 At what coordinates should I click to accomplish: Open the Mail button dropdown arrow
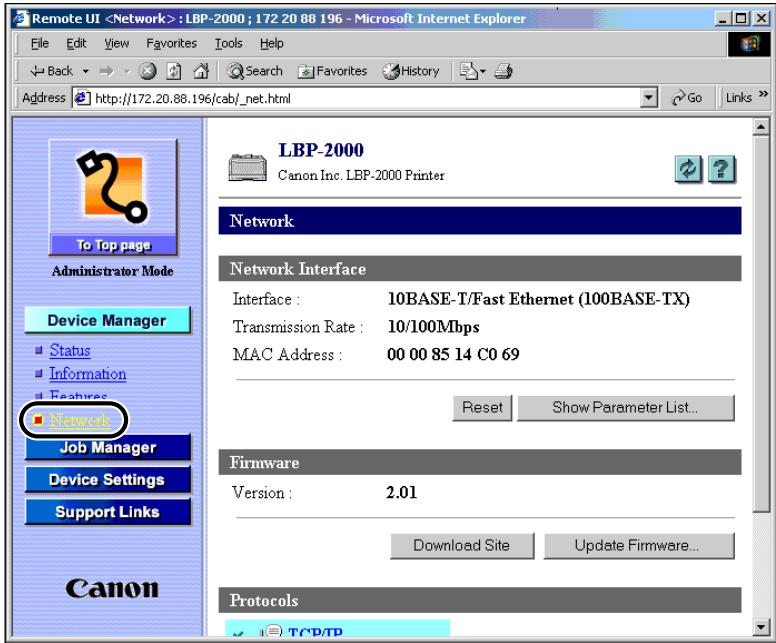[x=483, y=72]
